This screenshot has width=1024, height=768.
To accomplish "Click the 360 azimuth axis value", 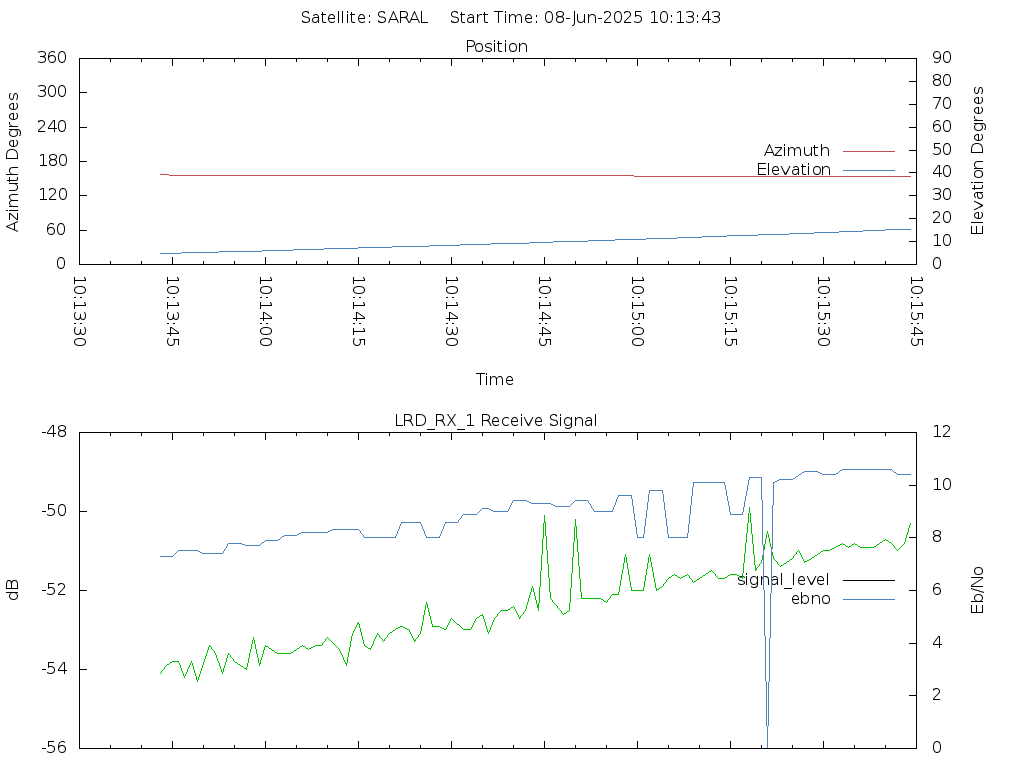I will (52, 57).
